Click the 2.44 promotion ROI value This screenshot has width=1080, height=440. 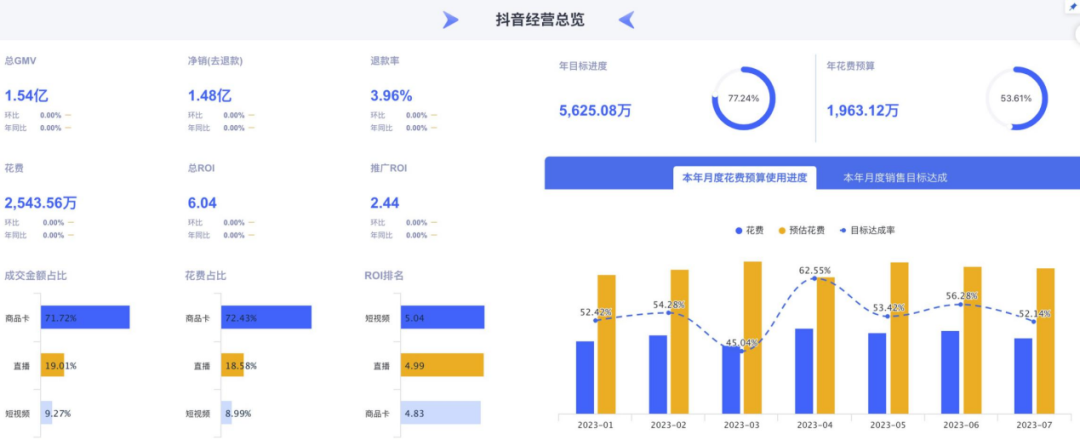pyautogui.click(x=384, y=203)
